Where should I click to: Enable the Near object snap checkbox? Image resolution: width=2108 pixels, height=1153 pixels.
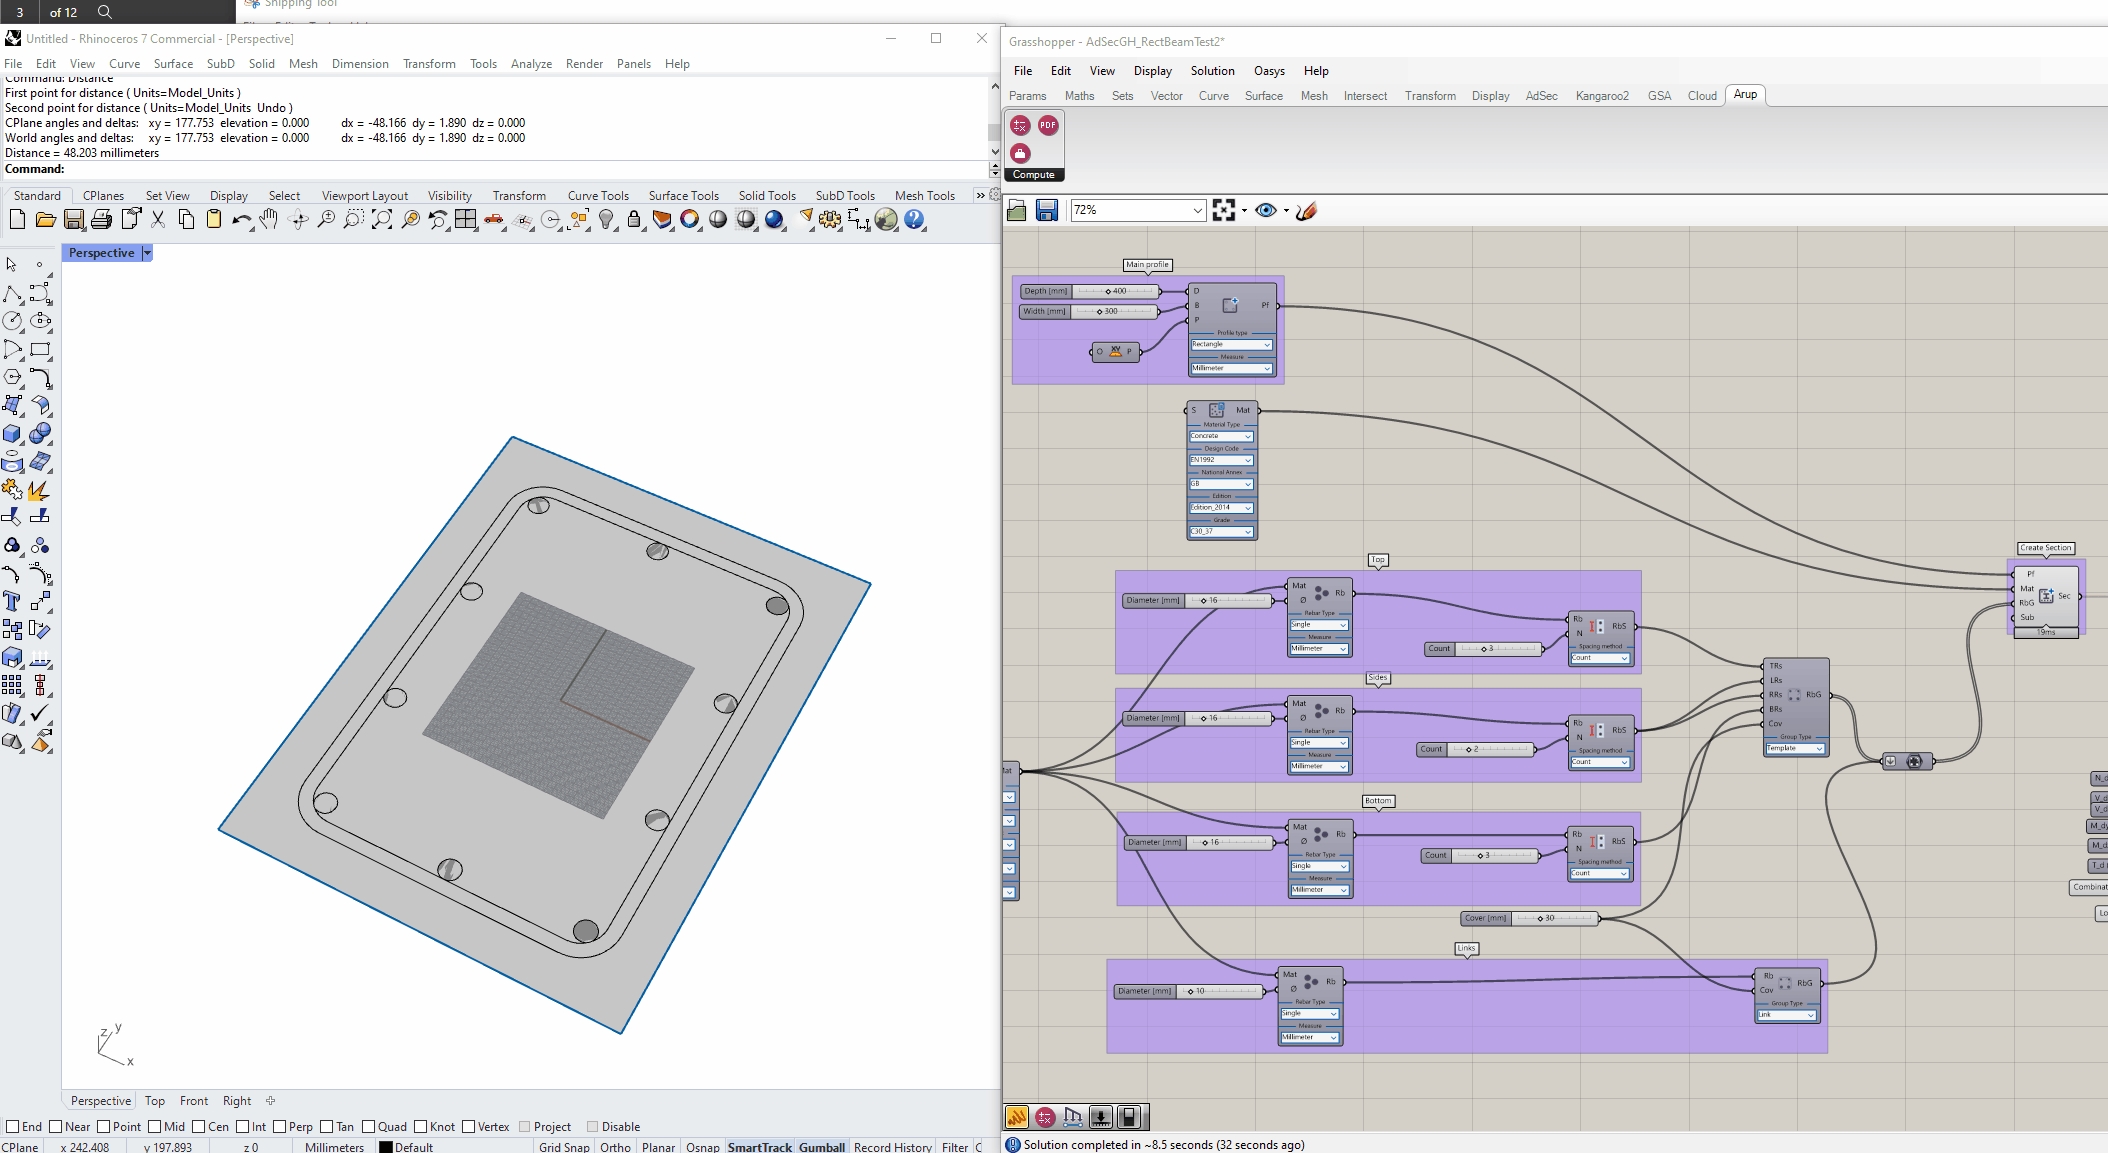pyautogui.click(x=56, y=1127)
